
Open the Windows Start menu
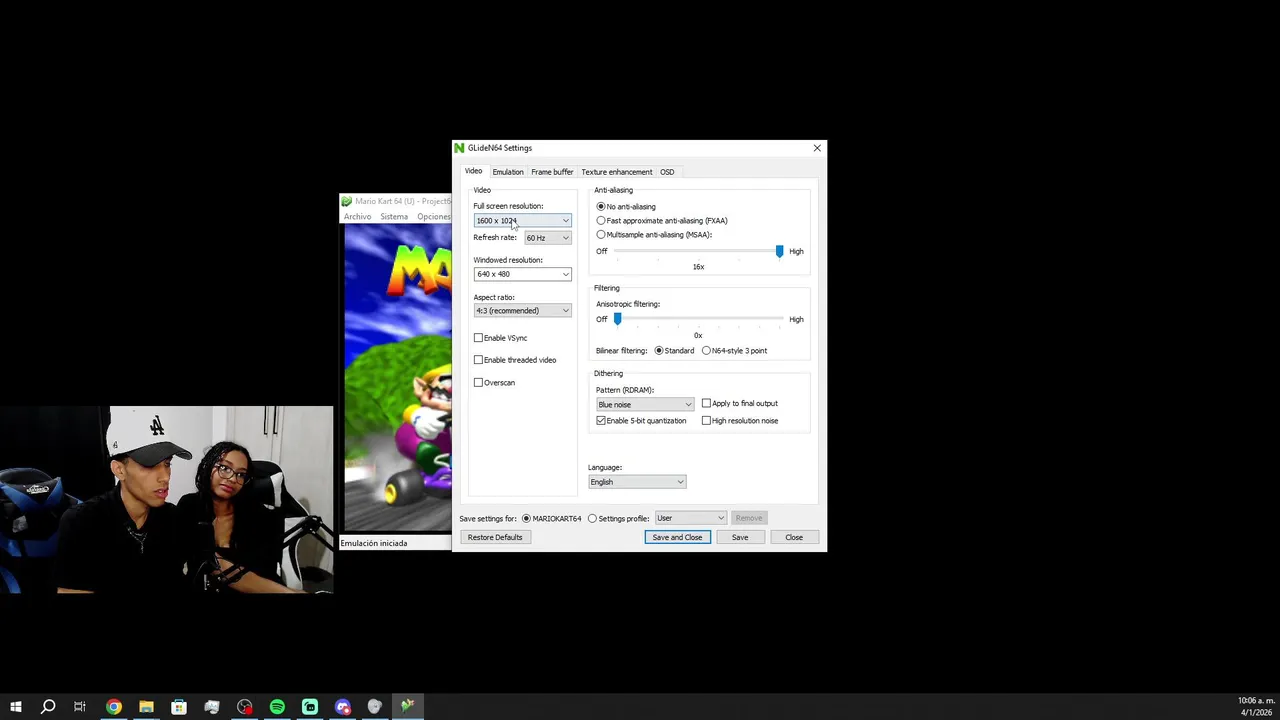[15, 707]
